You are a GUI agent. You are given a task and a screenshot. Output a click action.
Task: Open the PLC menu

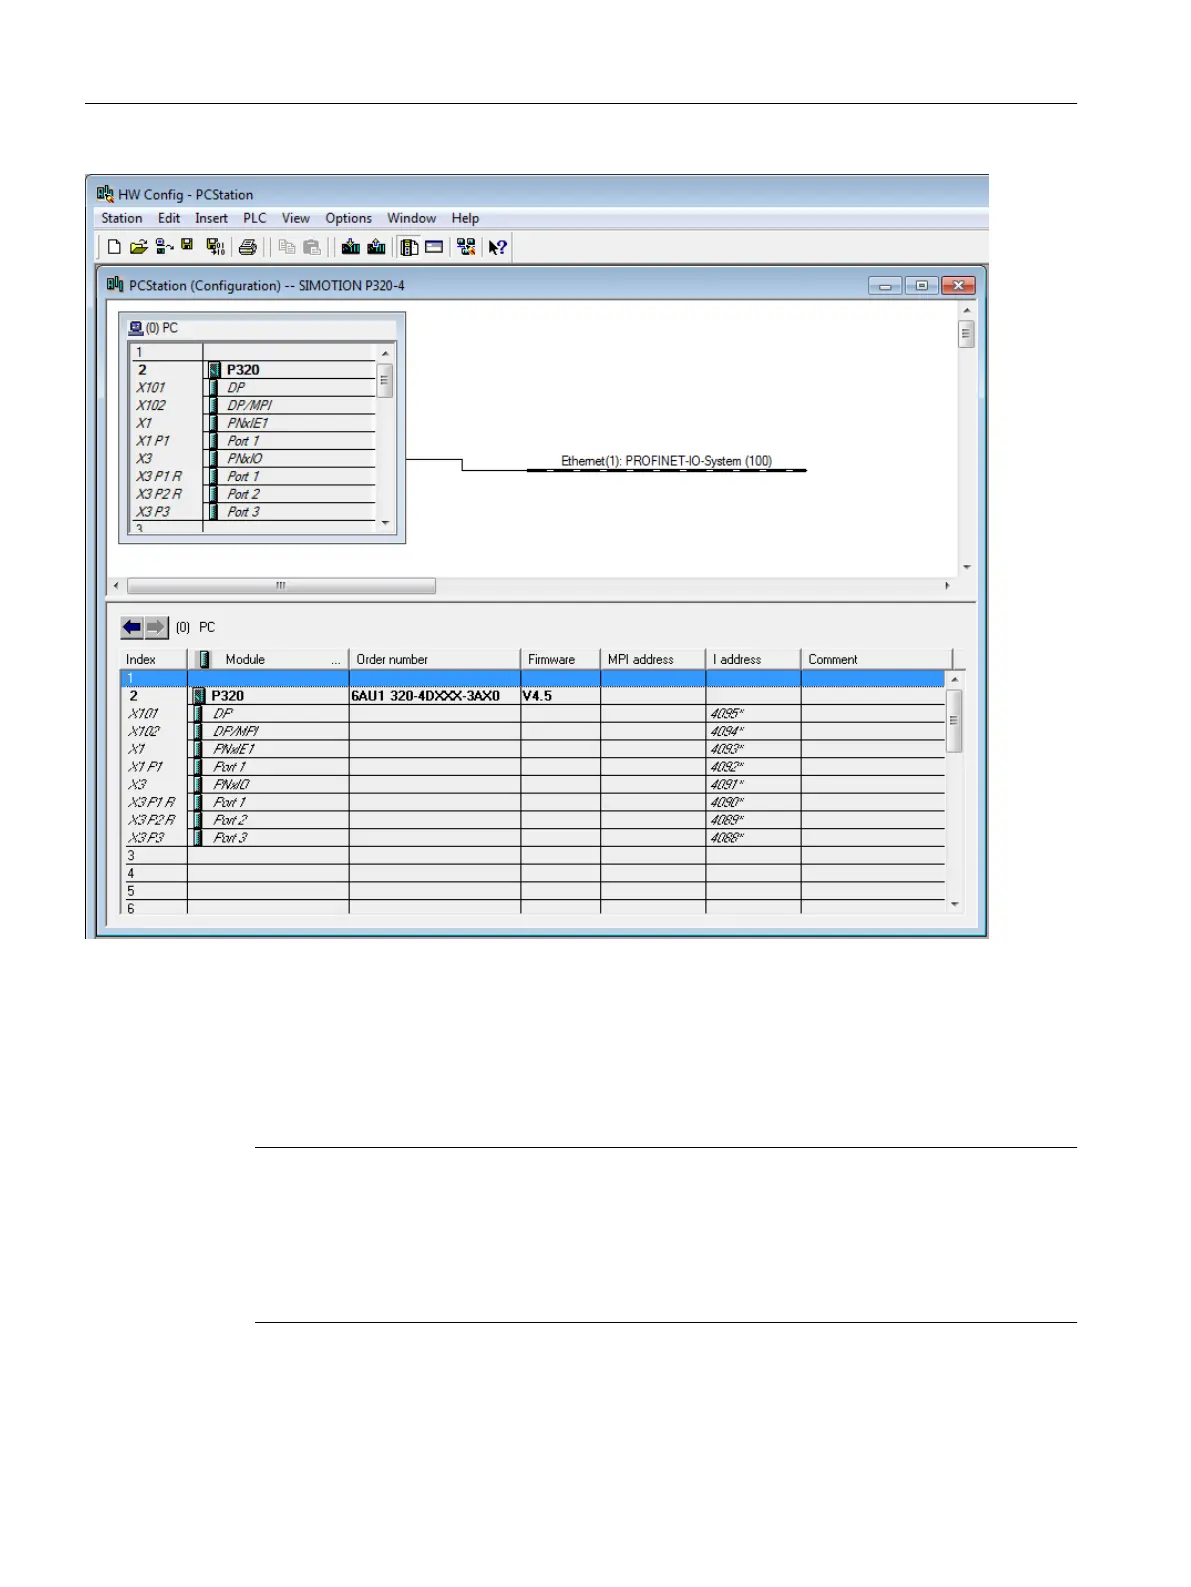[x=255, y=218]
